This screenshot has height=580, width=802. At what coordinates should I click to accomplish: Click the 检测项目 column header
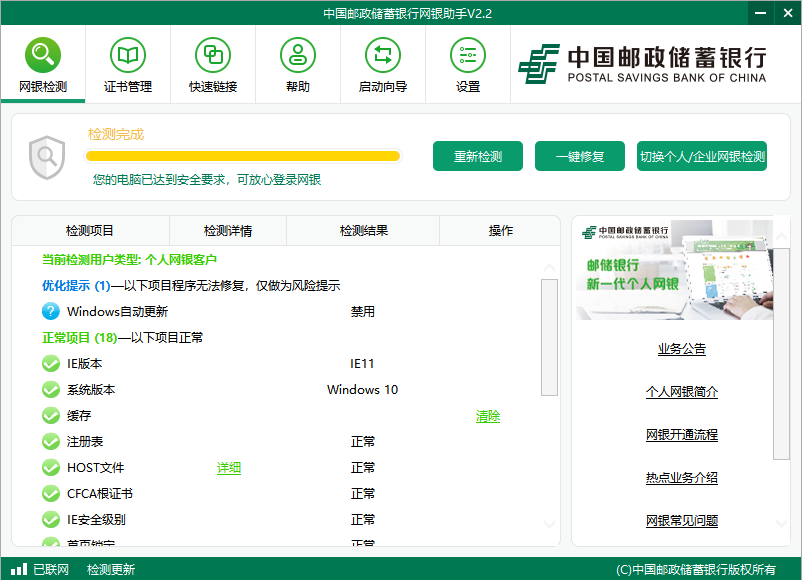(x=90, y=231)
